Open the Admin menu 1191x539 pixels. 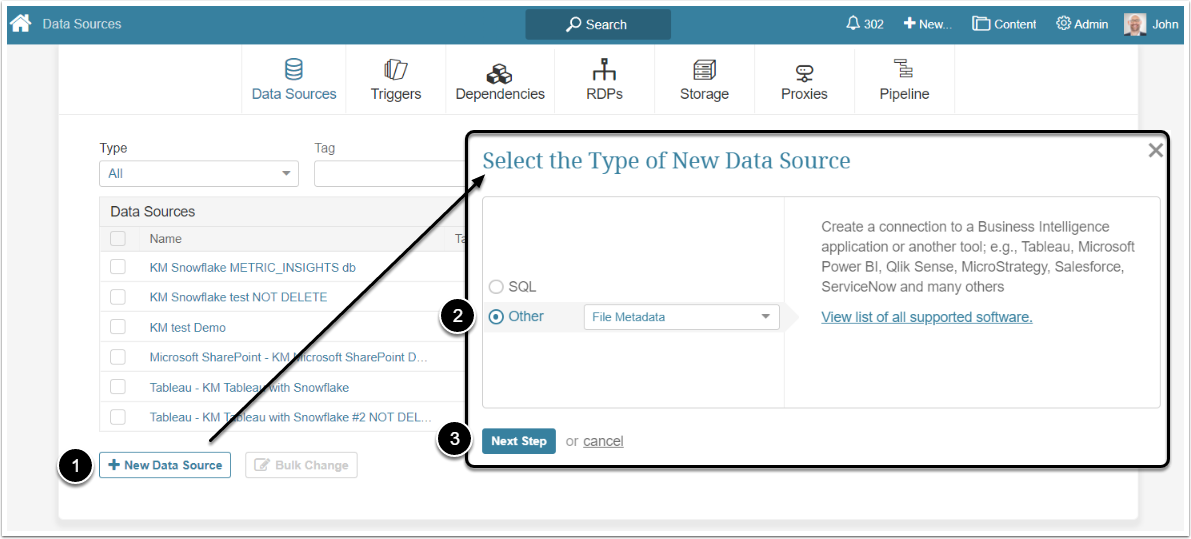1082,24
